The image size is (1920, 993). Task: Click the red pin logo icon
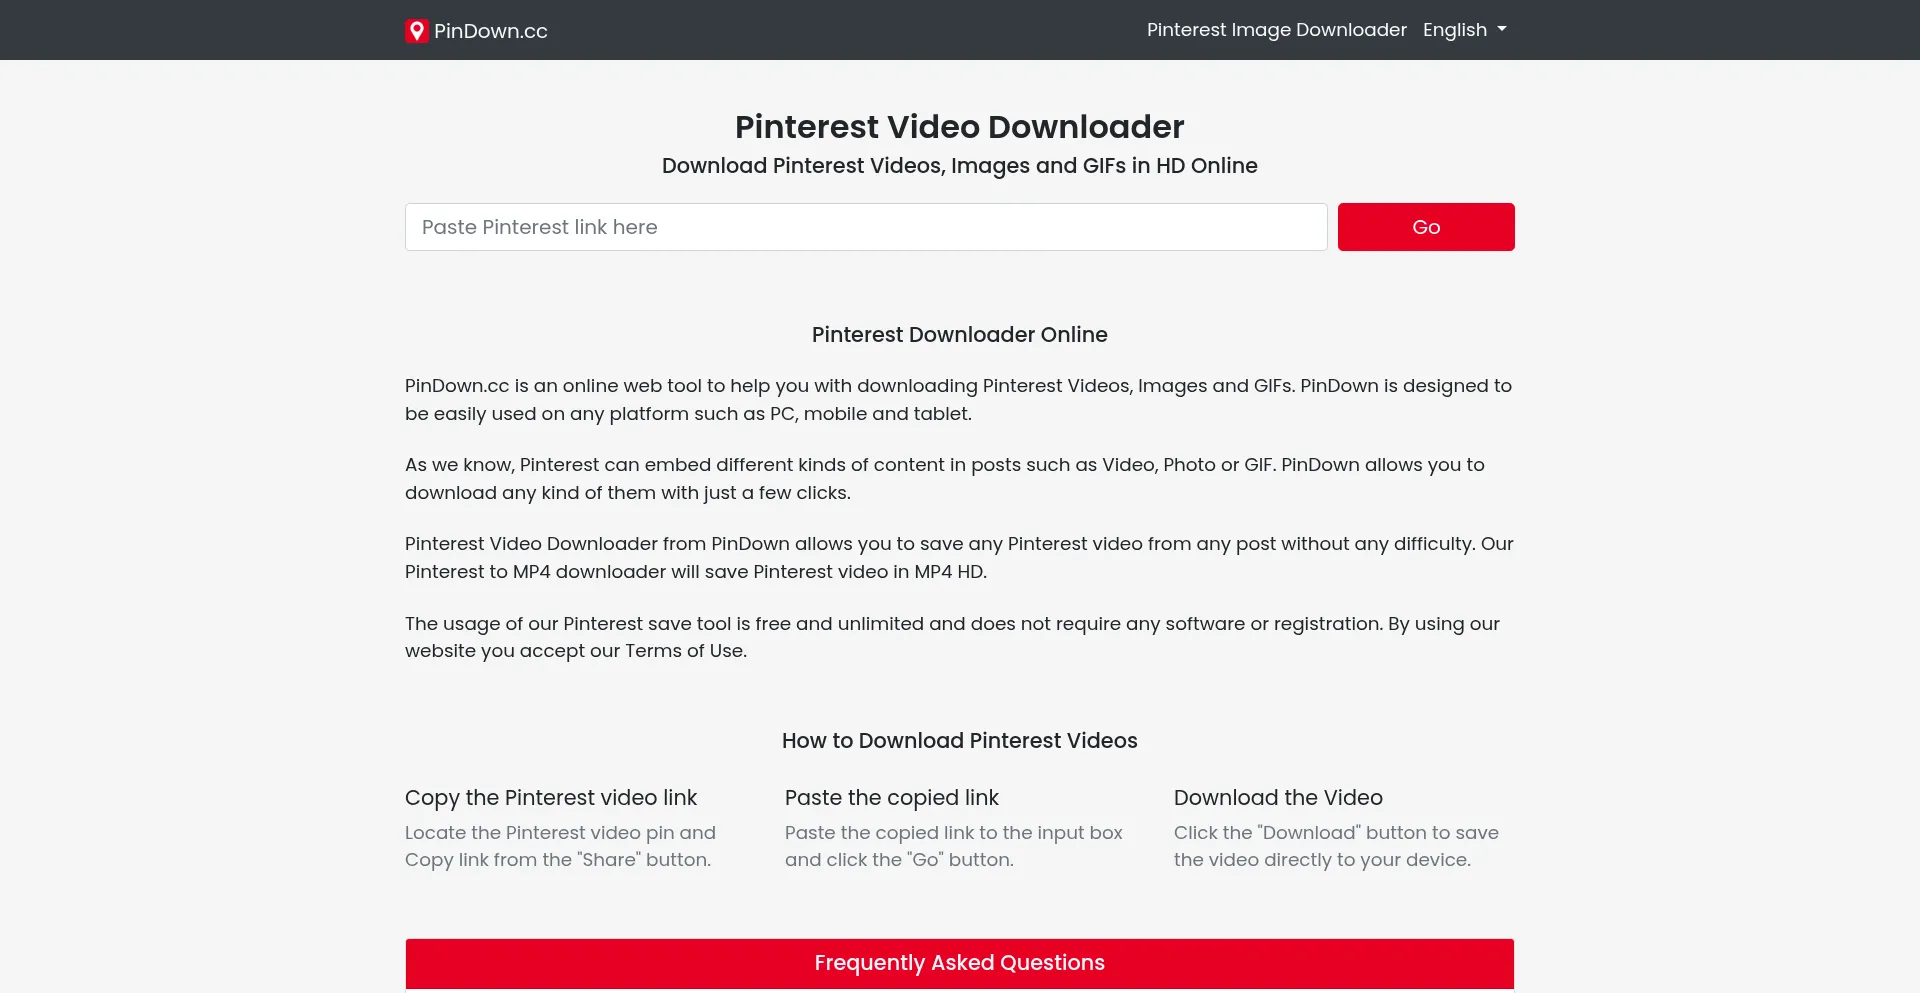(x=416, y=31)
